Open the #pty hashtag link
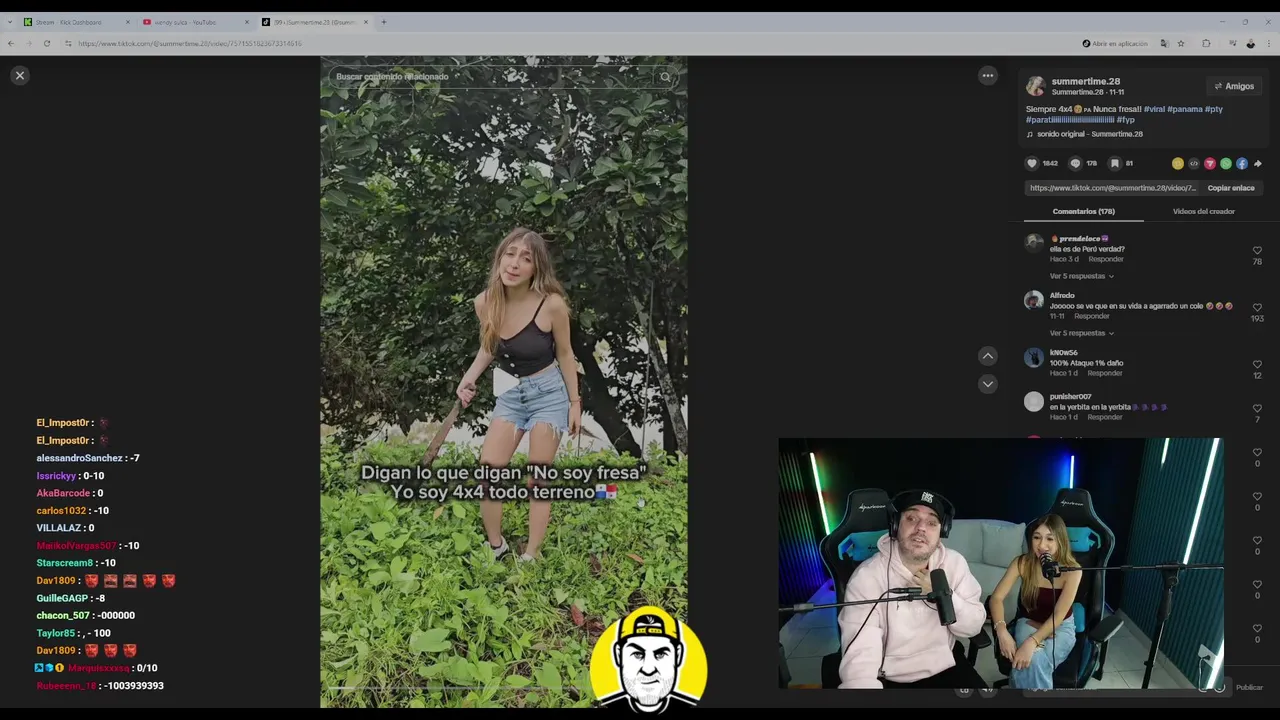 click(x=1213, y=109)
